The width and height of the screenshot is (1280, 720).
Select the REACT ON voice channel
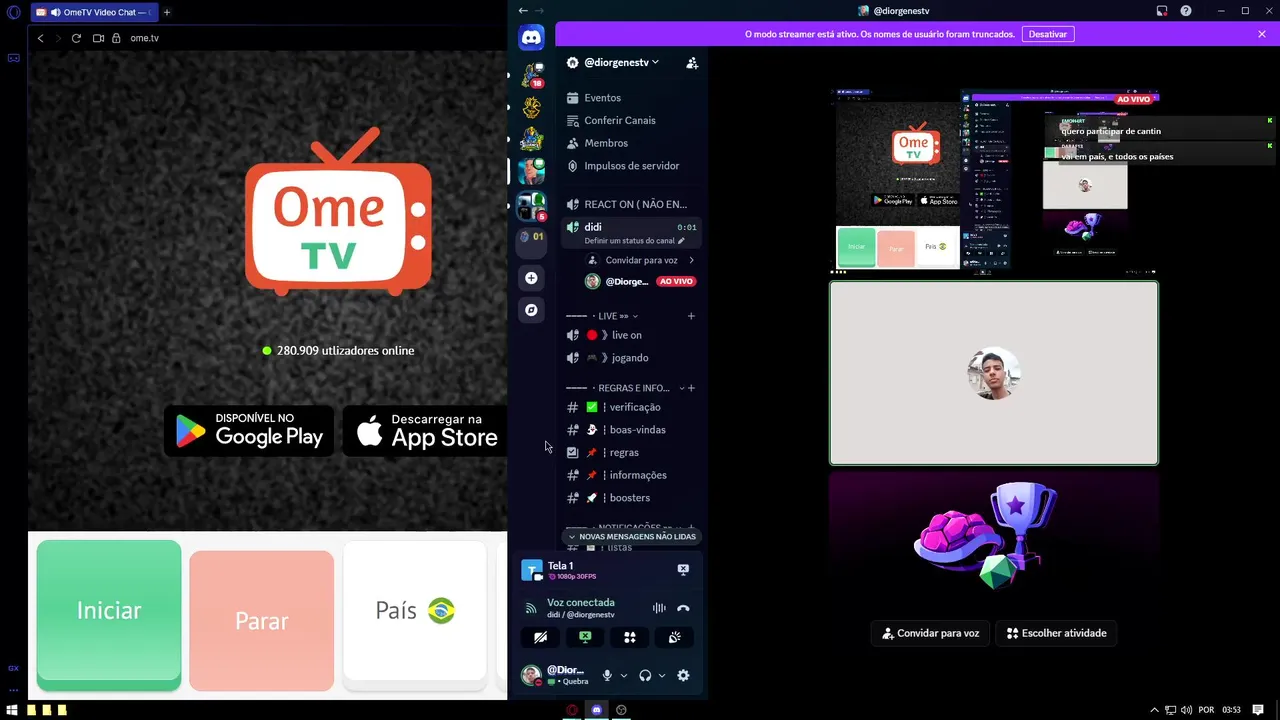(631, 204)
